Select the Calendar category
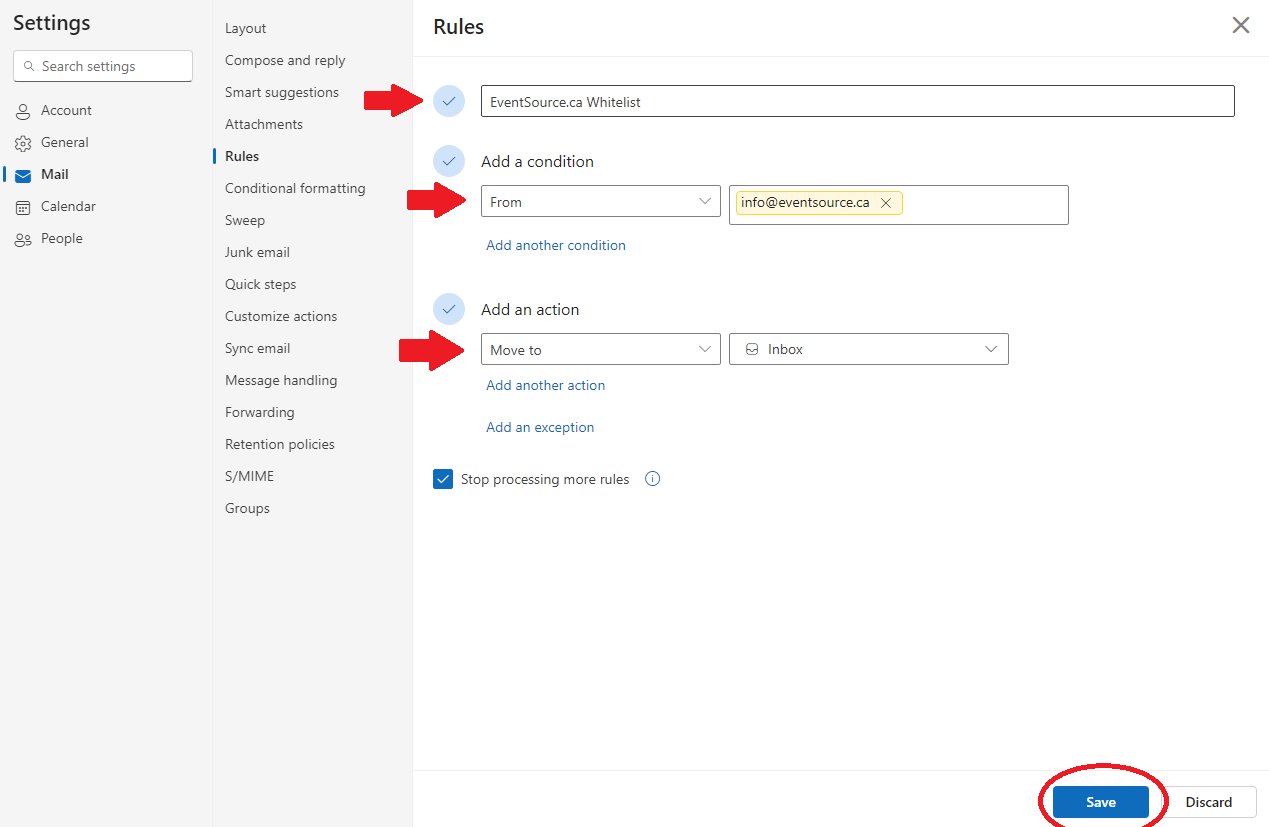The width and height of the screenshot is (1269, 827). tap(68, 207)
